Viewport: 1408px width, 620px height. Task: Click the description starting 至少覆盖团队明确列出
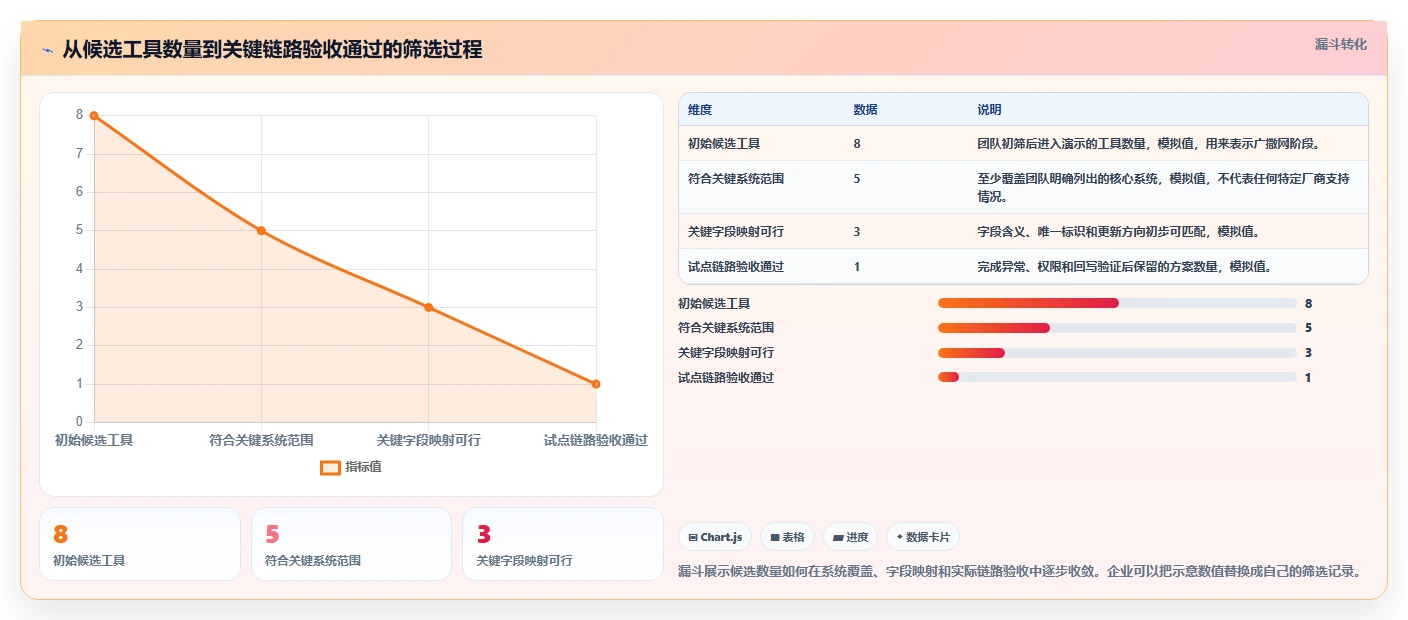coord(1164,188)
